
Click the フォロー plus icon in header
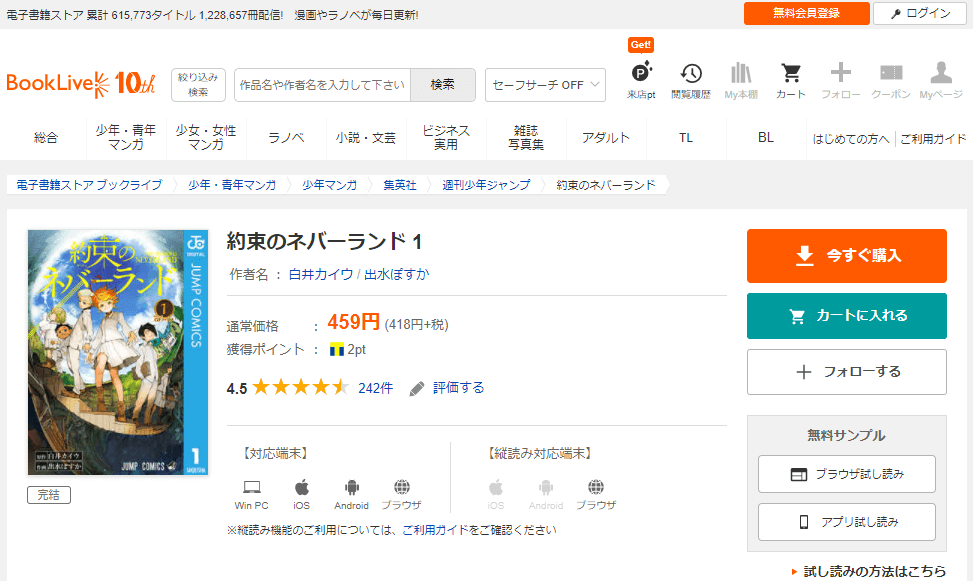840,80
